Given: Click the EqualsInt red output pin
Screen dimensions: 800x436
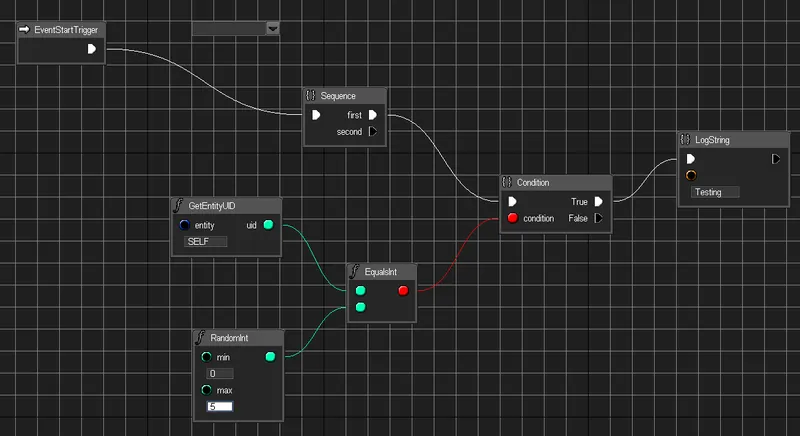Looking at the screenshot, I should click(x=403, y=291).
